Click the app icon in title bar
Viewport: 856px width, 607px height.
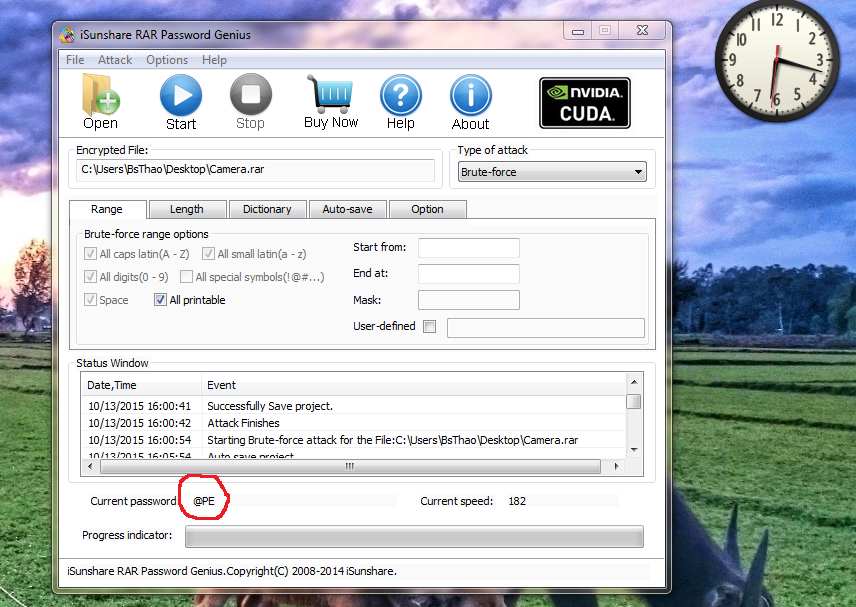[67, 35]
